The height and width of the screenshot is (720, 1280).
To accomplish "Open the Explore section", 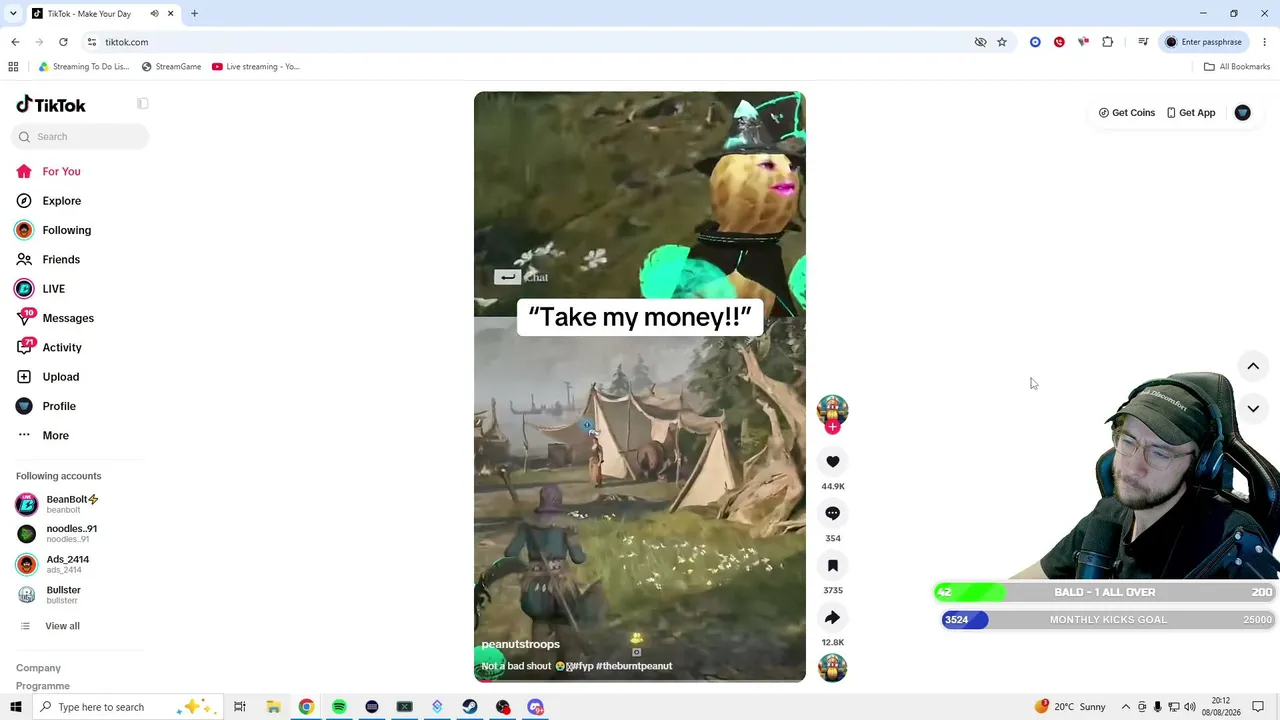I will (48, 201).
